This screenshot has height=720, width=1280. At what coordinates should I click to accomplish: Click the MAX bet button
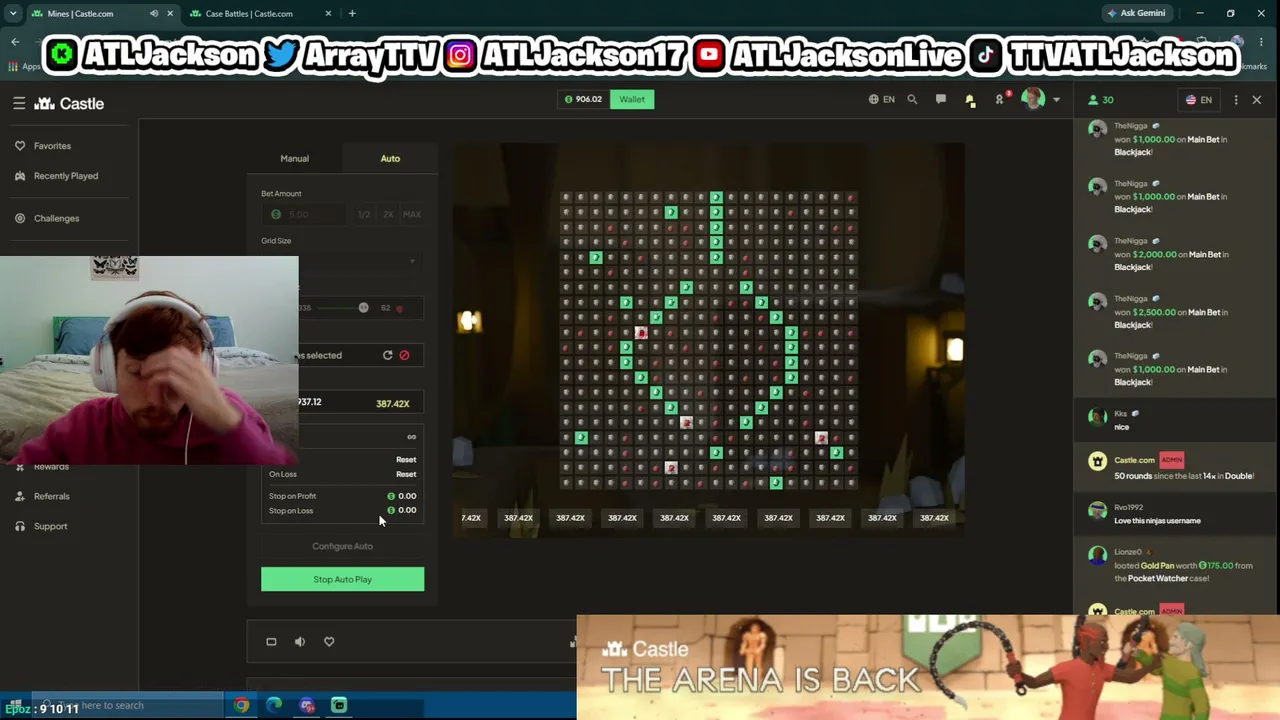412,214
